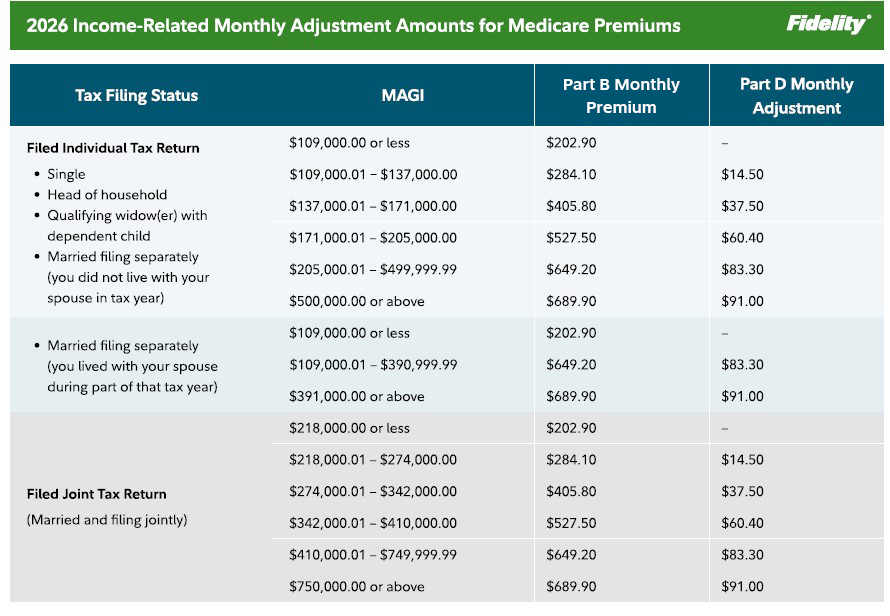Select the Single bullet item

[66, 174]
